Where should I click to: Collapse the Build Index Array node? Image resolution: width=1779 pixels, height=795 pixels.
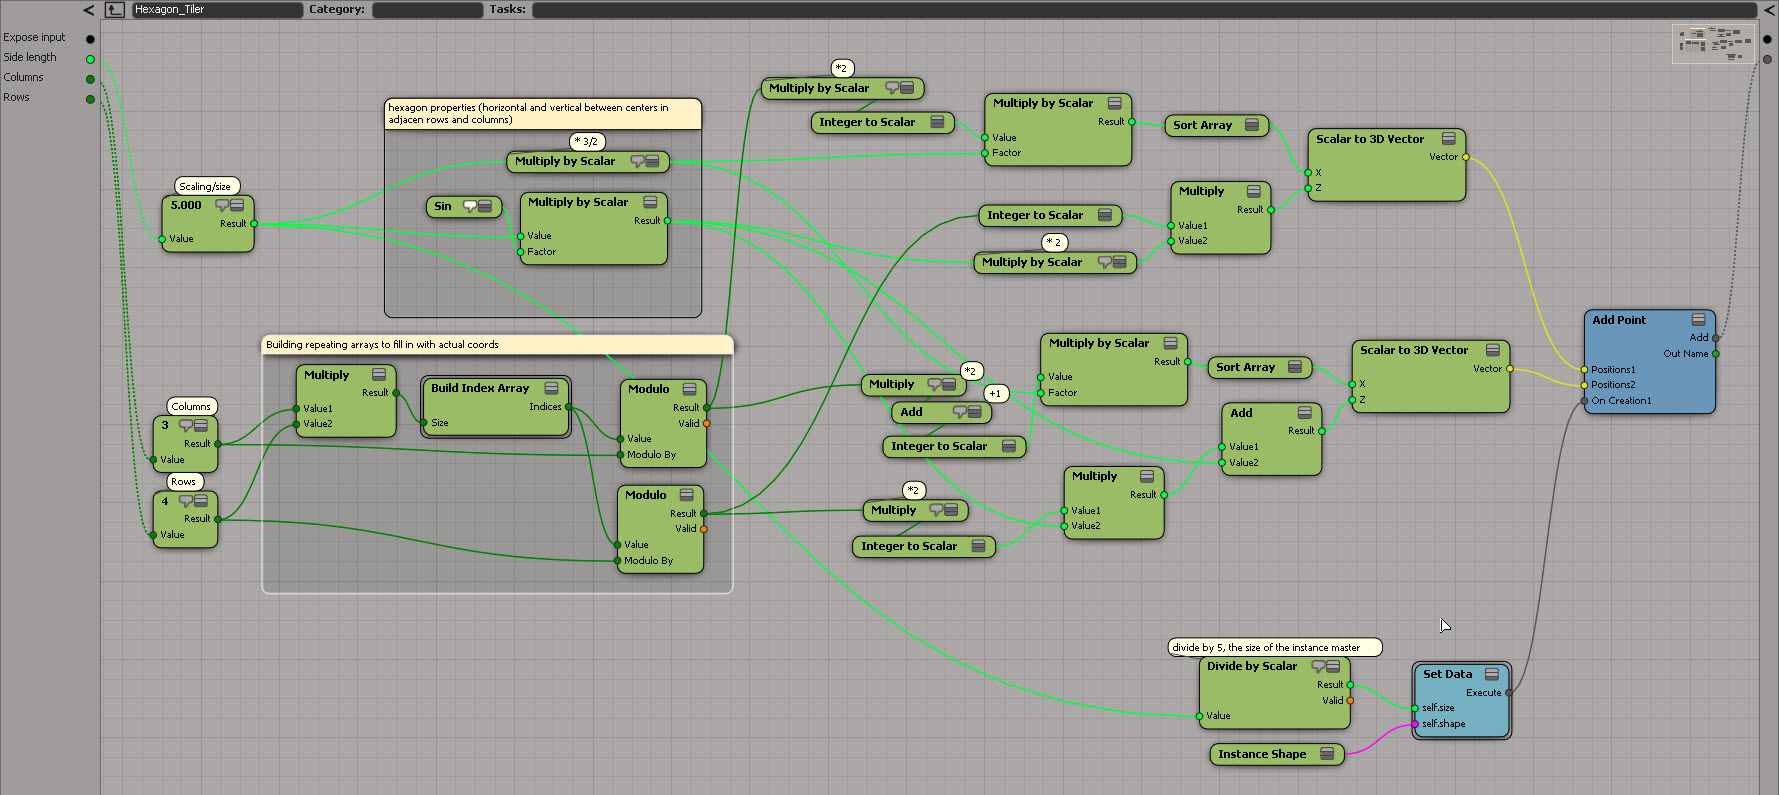551,388
